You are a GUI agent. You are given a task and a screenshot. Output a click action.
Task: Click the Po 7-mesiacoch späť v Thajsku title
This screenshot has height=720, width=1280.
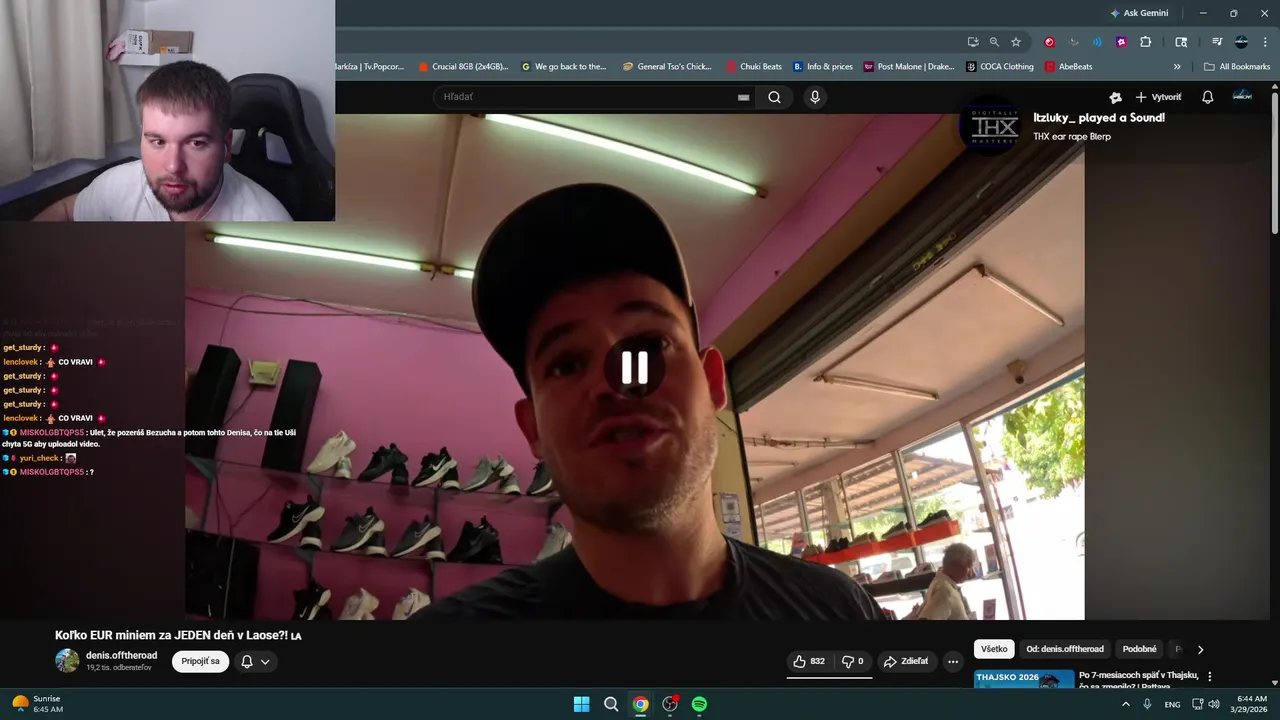click(1138, 680)
